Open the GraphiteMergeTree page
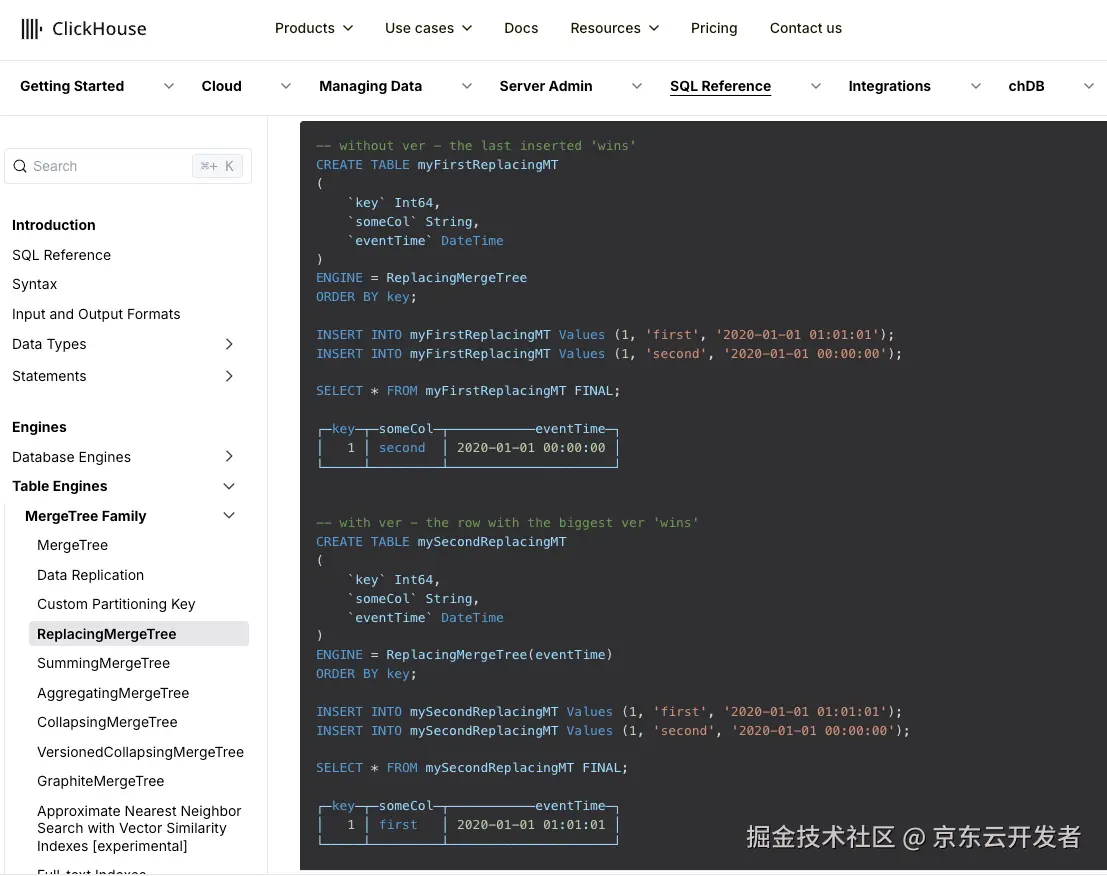The image size is (1107, 876). pyautogui.click(x=100, y=781)
